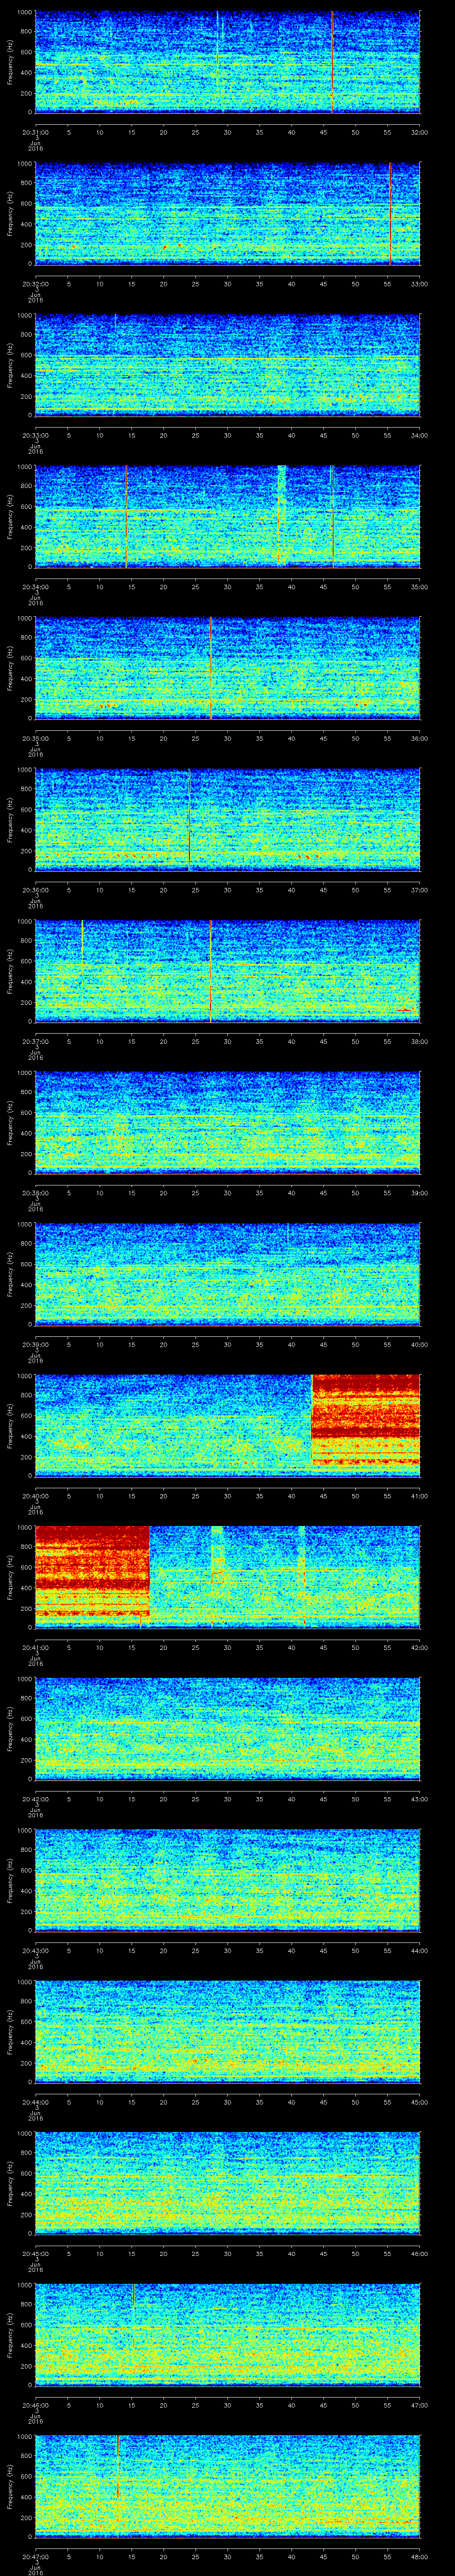Select the 20:34:00 start time label
The width and height of the screenshot is (455, 2576).
coord(36,587)
